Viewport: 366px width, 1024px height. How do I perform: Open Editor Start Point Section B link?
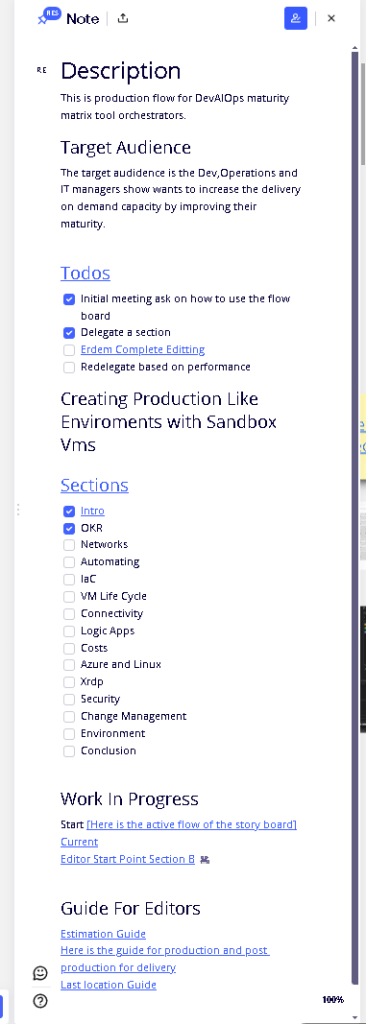pyautogui.click(x=127, y=859)
